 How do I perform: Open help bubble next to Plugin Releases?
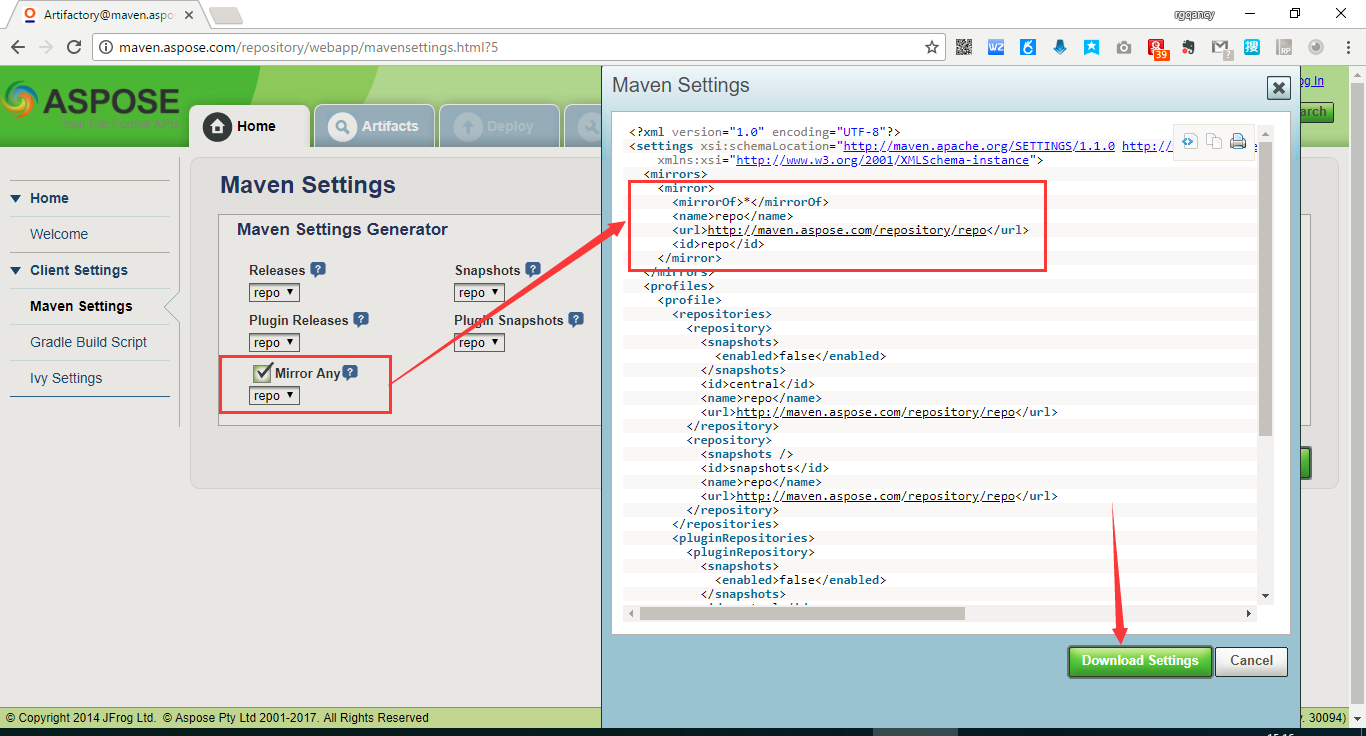(361, 319)
